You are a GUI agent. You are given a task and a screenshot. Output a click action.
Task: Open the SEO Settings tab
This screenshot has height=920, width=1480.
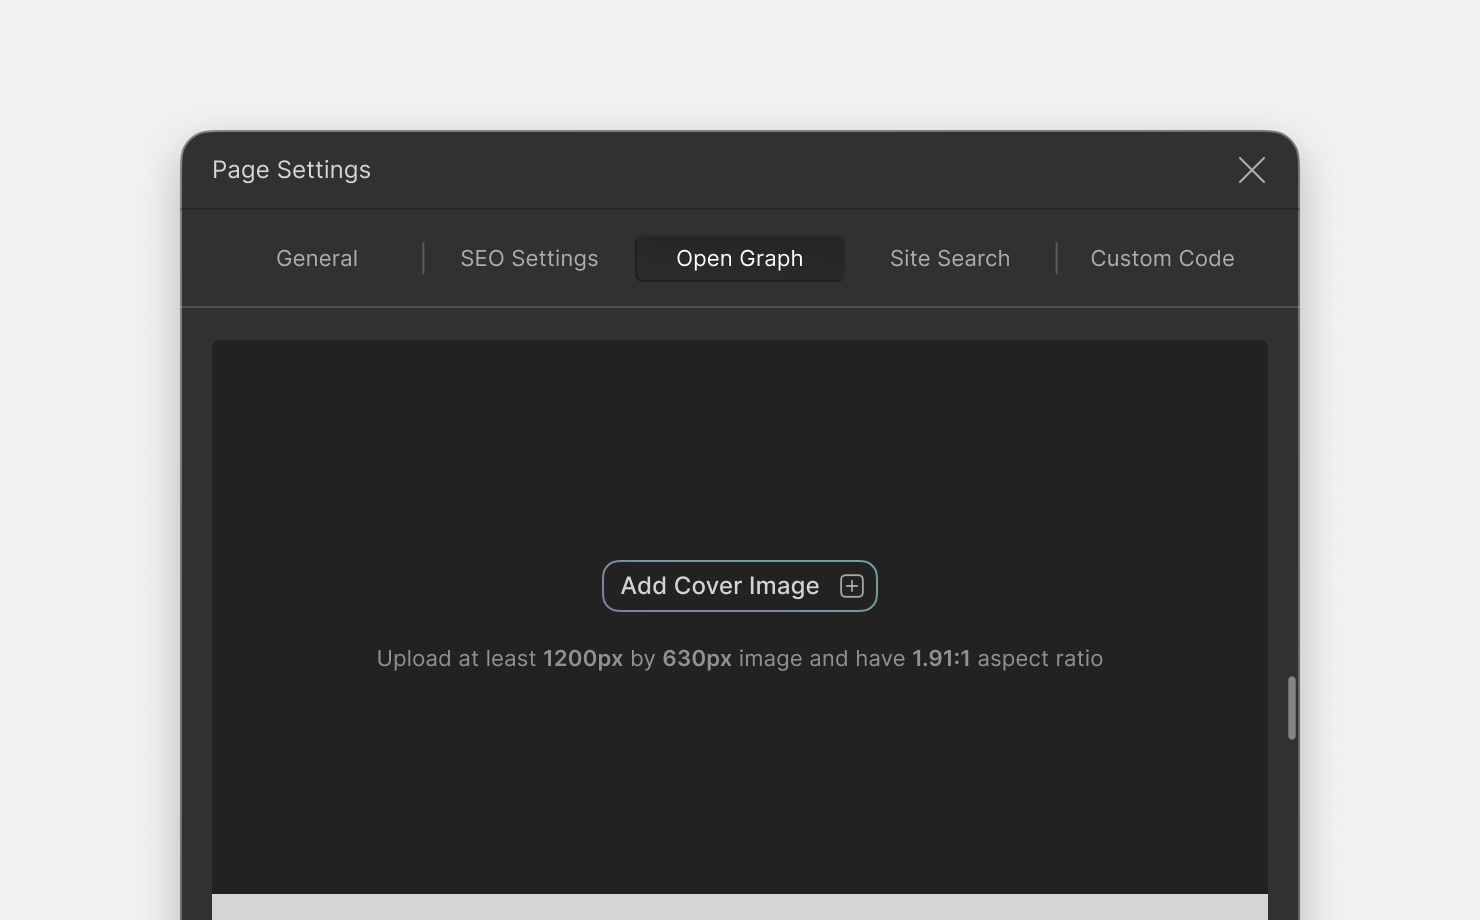[x=529, y=258]
